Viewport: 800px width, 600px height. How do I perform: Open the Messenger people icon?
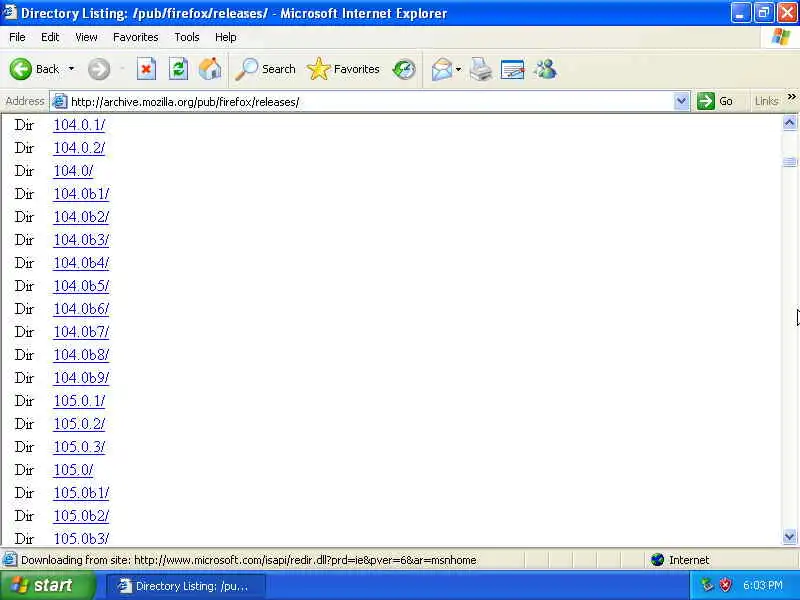point(545,69)
